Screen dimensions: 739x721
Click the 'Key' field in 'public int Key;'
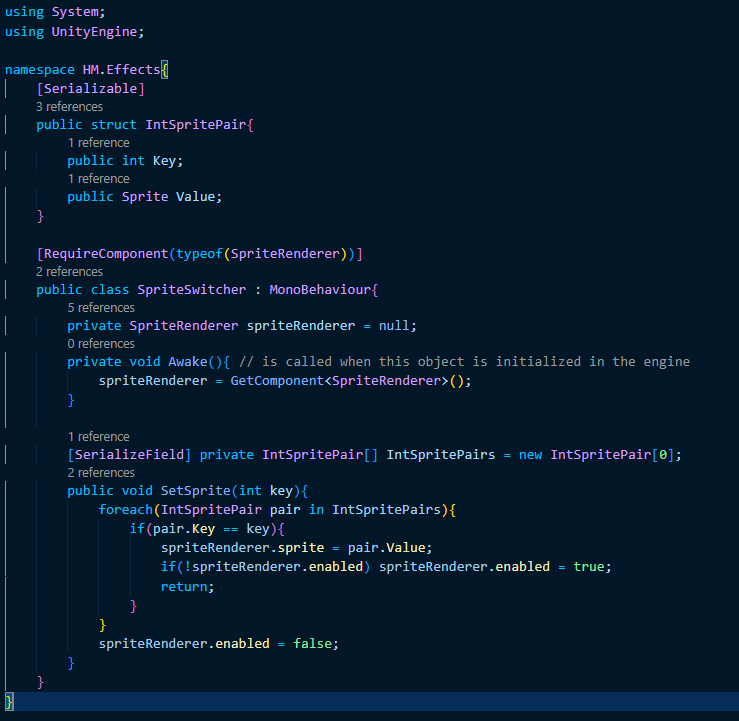(164, 161)
